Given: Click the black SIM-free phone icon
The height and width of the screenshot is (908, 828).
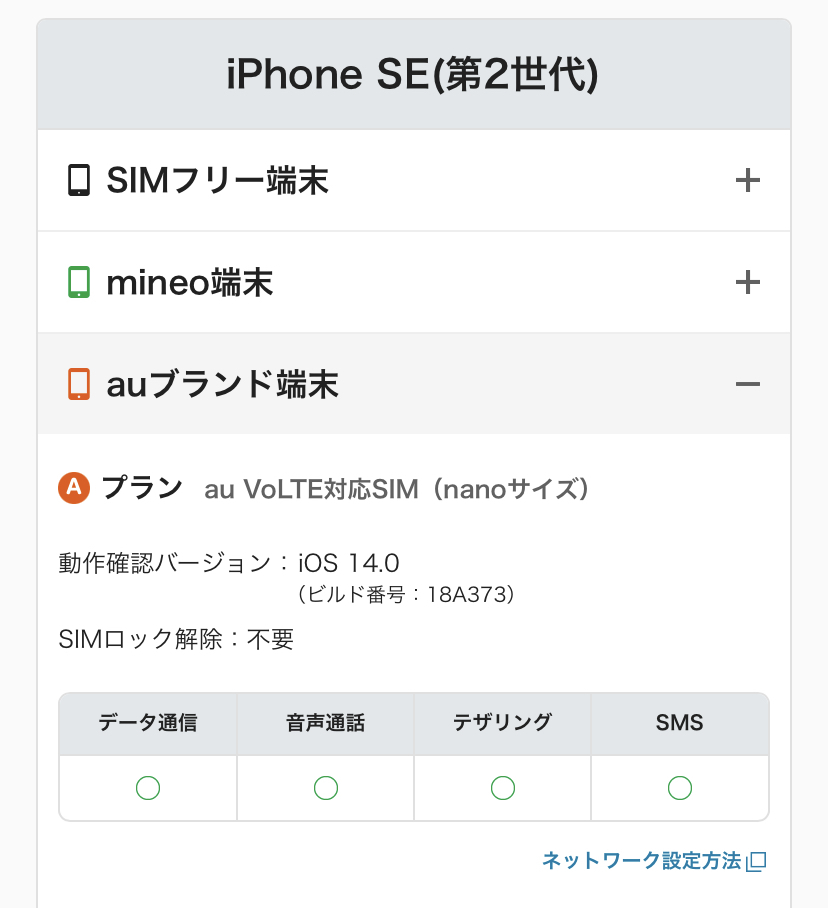Looking at the screenshot, I should click(x=79, y=181).
